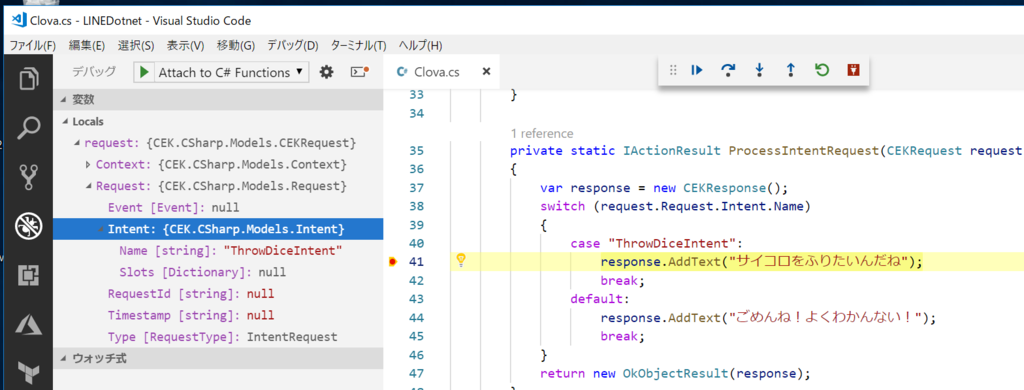The width and height of the screenshot is (1024, 390).
Task: Open the 移動(G) menu
Action: 236,46
